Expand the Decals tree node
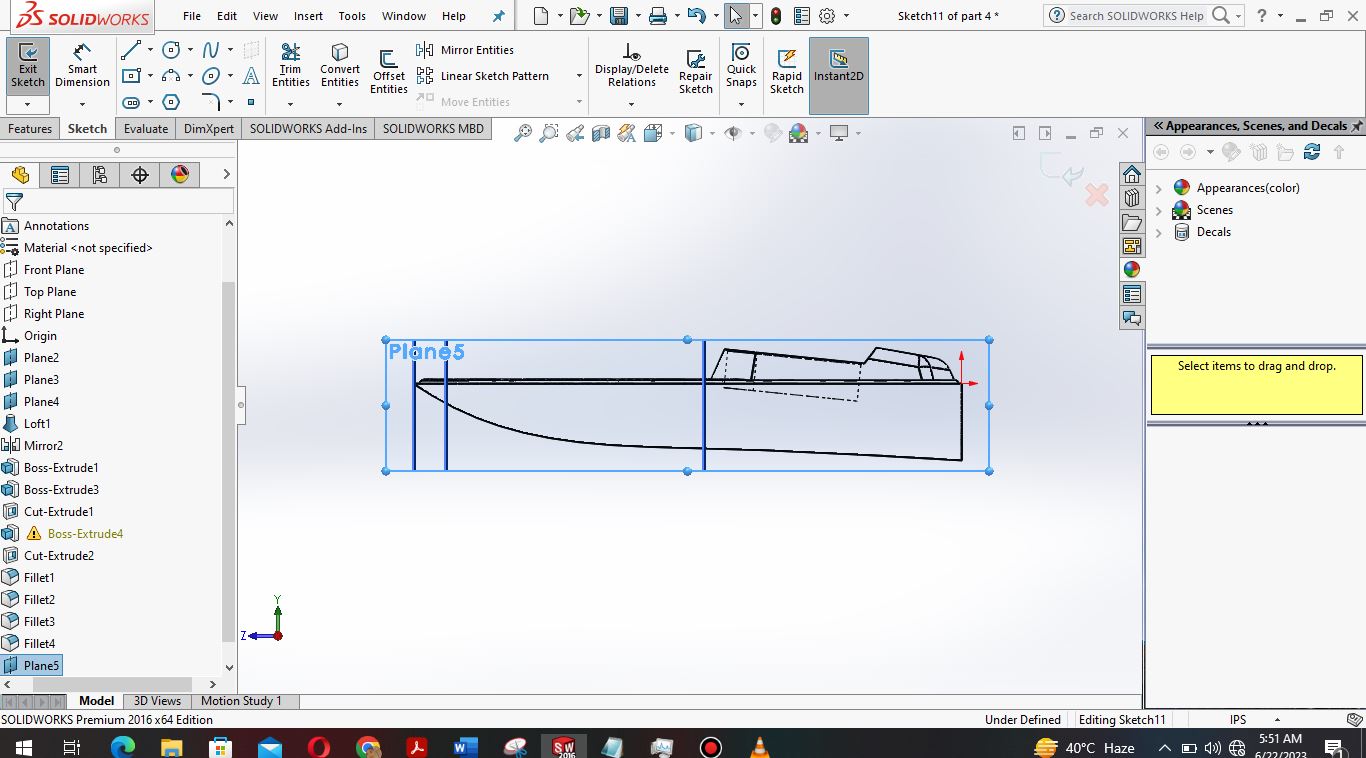The width and height of the screenshot is (1366, 758). [1159, 232]
